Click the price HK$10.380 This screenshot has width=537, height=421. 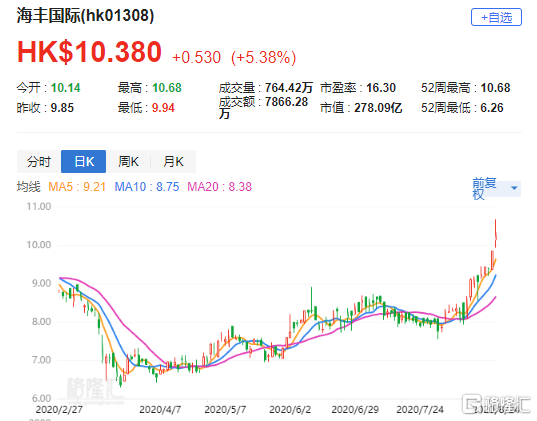tap(89, 52)
